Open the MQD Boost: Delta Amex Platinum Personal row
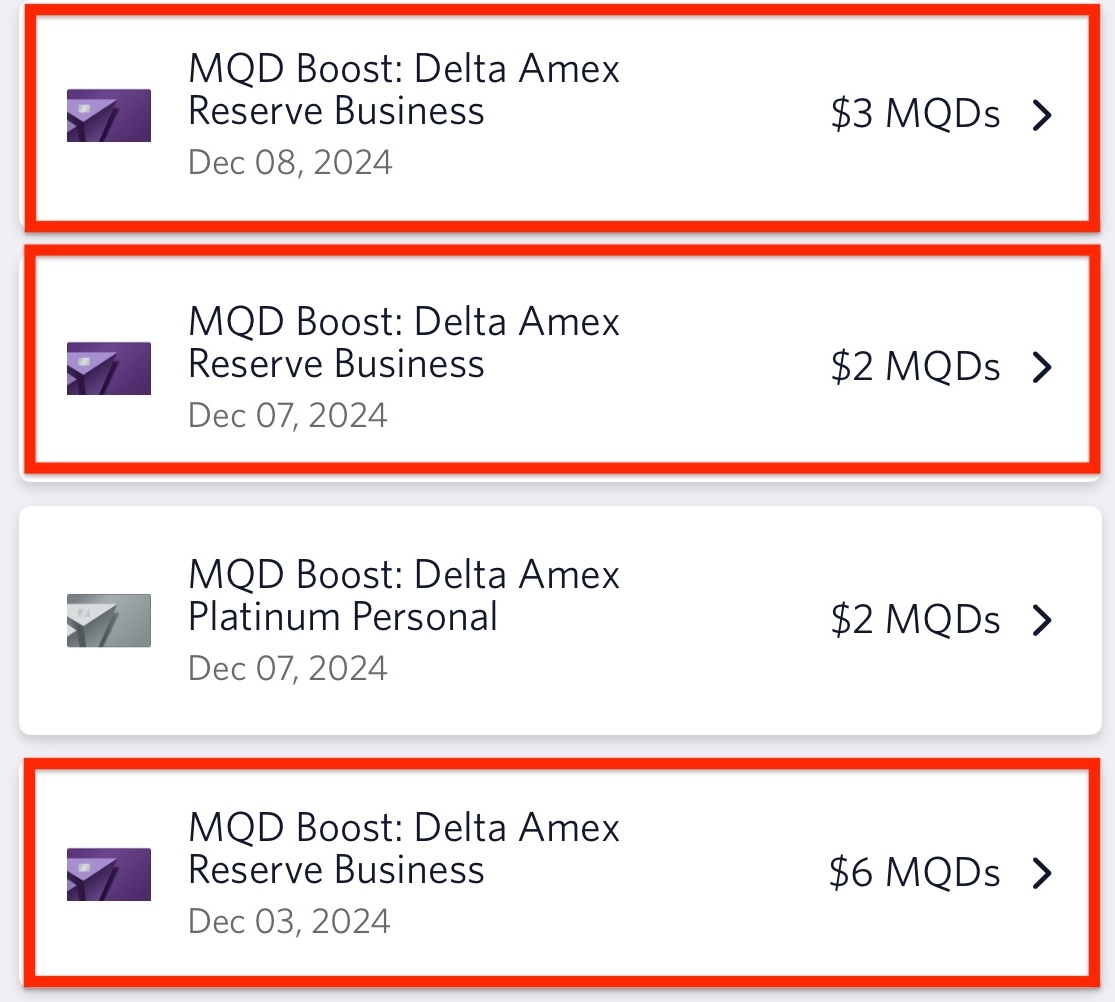This screenshot has width=1115, height=1002. [557, 620]
